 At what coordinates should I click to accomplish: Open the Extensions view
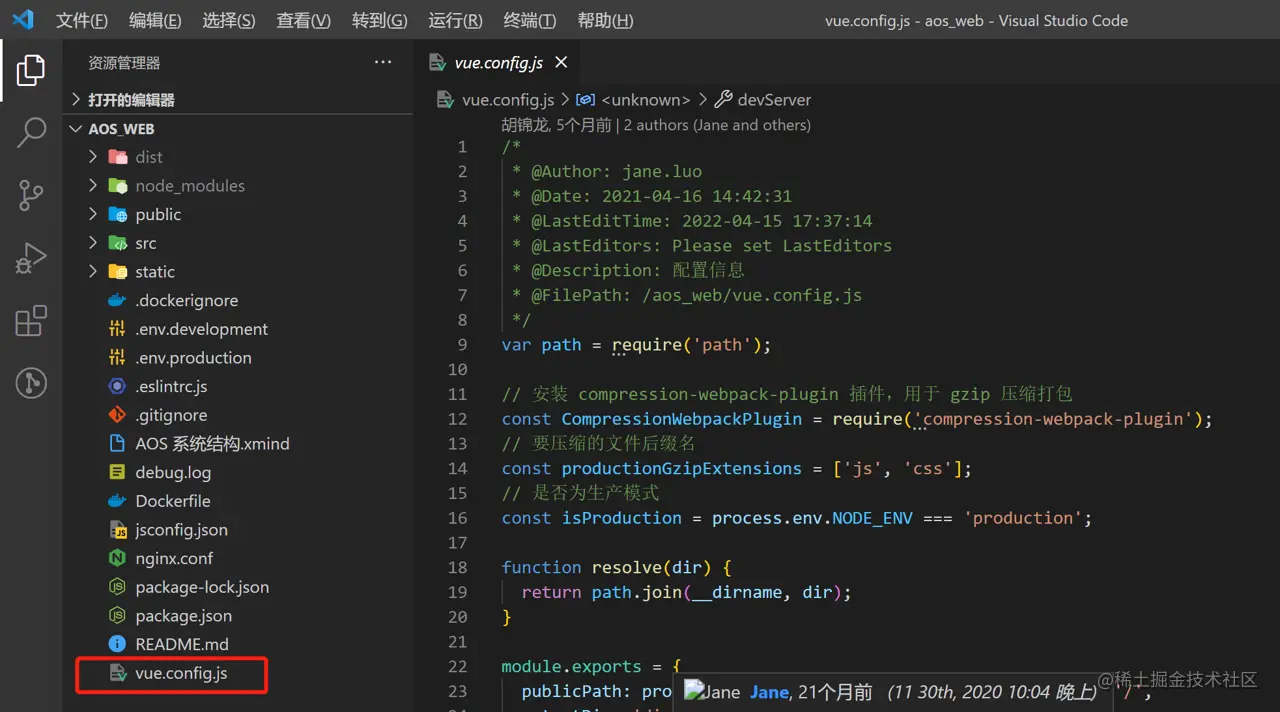click(31, 321)
